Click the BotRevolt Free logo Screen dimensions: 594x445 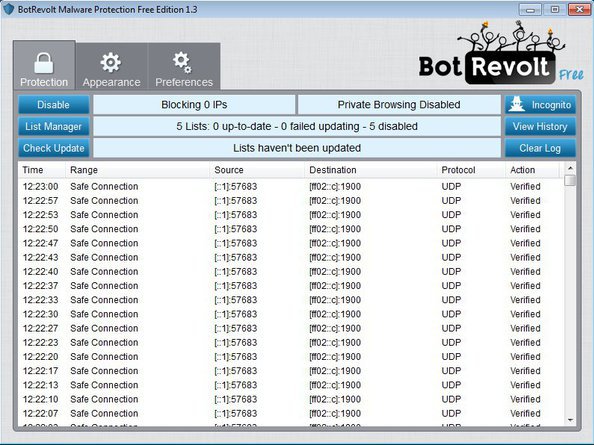point(501,54)
